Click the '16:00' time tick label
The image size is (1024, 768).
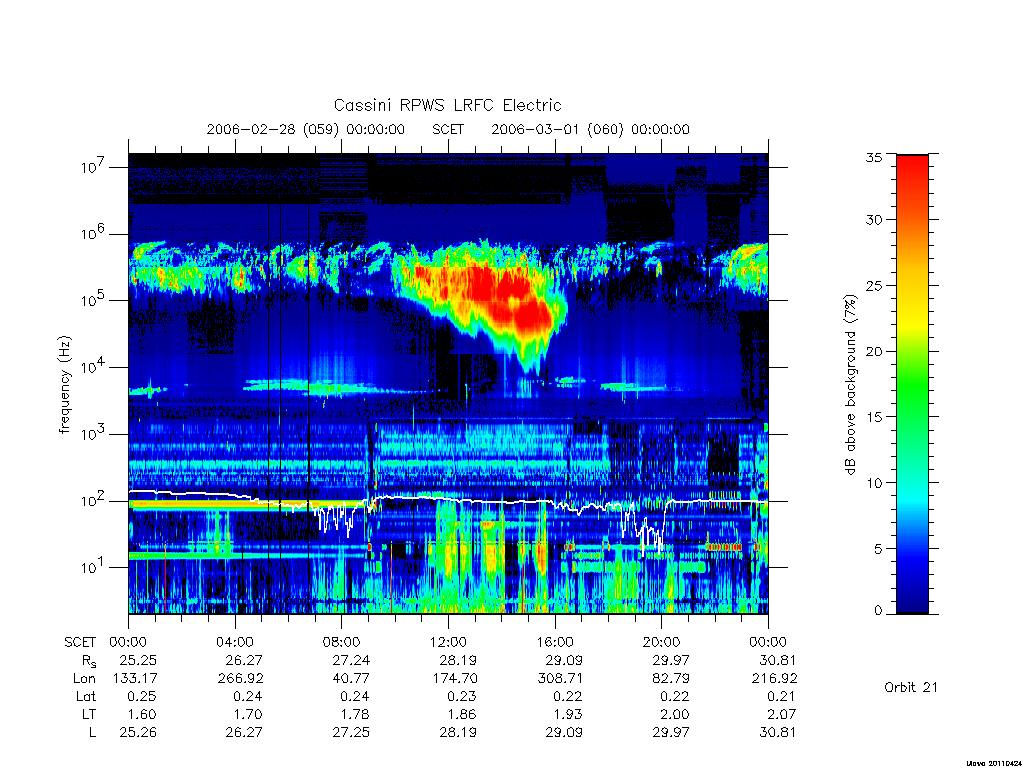[554, 642]
